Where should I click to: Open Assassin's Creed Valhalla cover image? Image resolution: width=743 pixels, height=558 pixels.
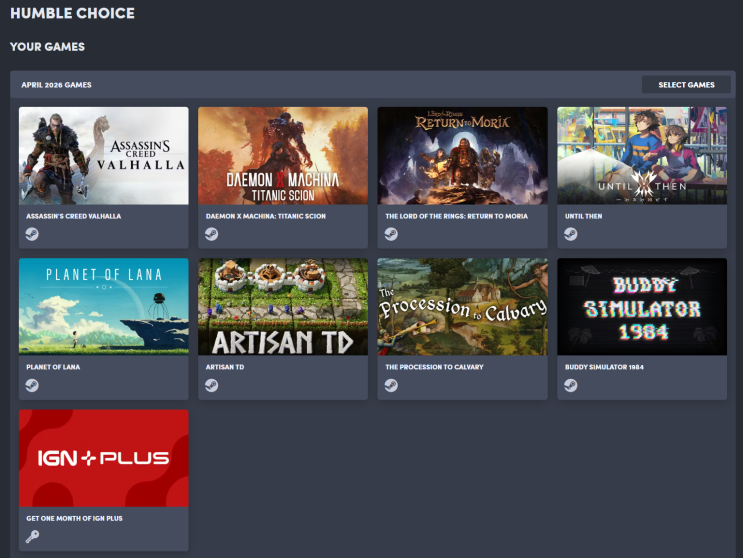(x=104, y=156)
